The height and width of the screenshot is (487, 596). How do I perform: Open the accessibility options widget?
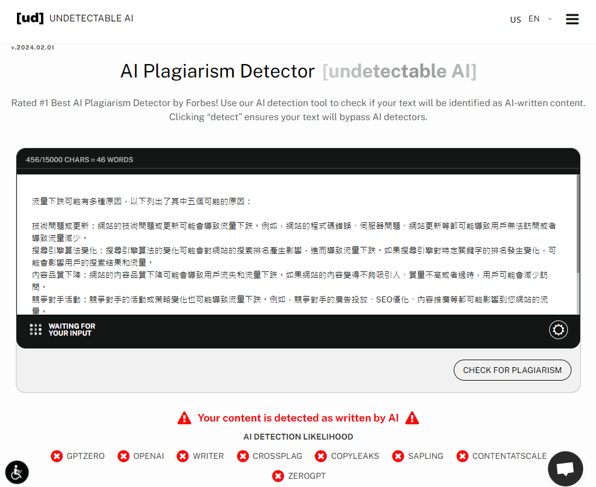17,473
